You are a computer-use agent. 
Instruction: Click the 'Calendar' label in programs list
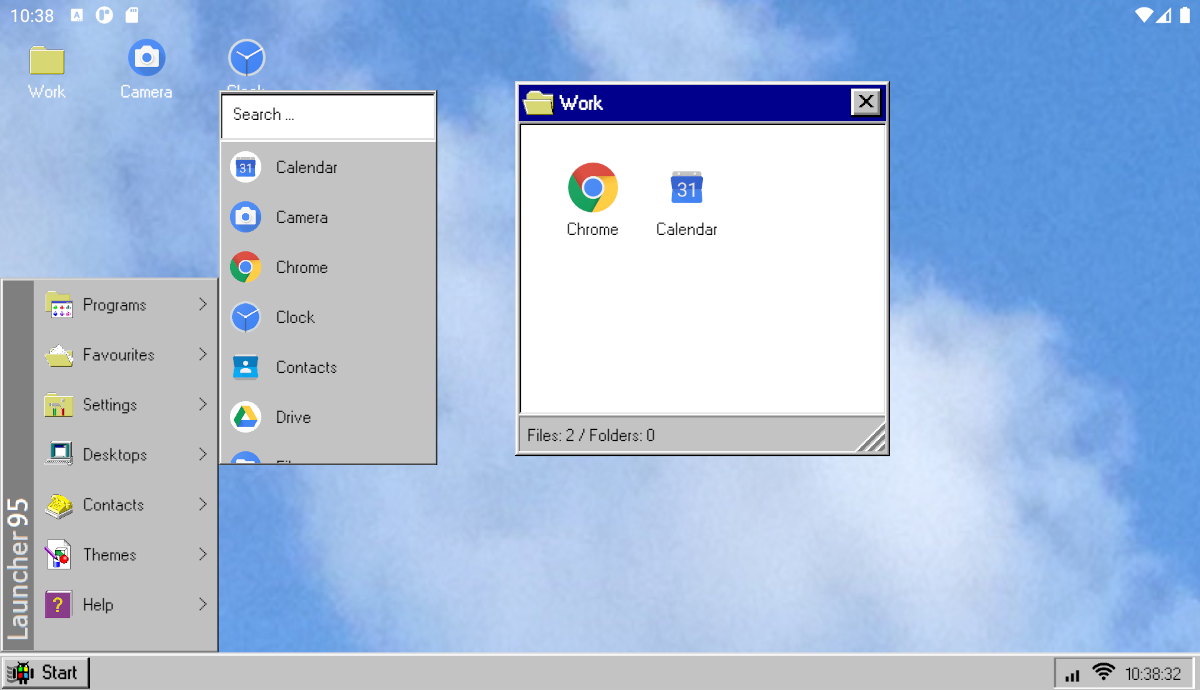point(307,167)
